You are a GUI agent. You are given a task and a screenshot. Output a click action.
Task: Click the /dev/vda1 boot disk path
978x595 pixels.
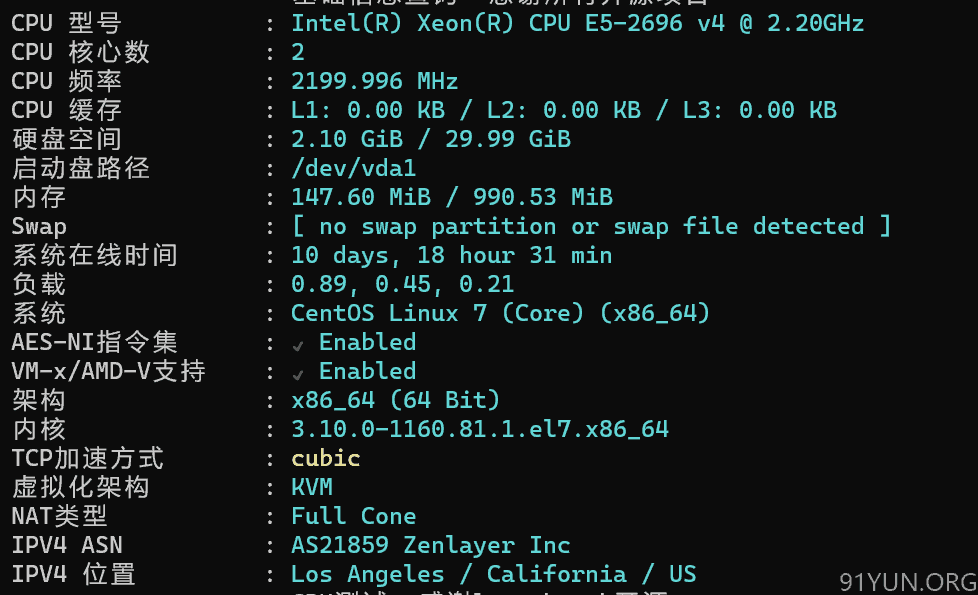353,168
